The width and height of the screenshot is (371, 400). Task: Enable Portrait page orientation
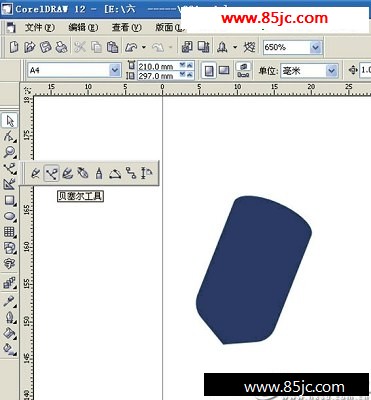coord(209,71)
